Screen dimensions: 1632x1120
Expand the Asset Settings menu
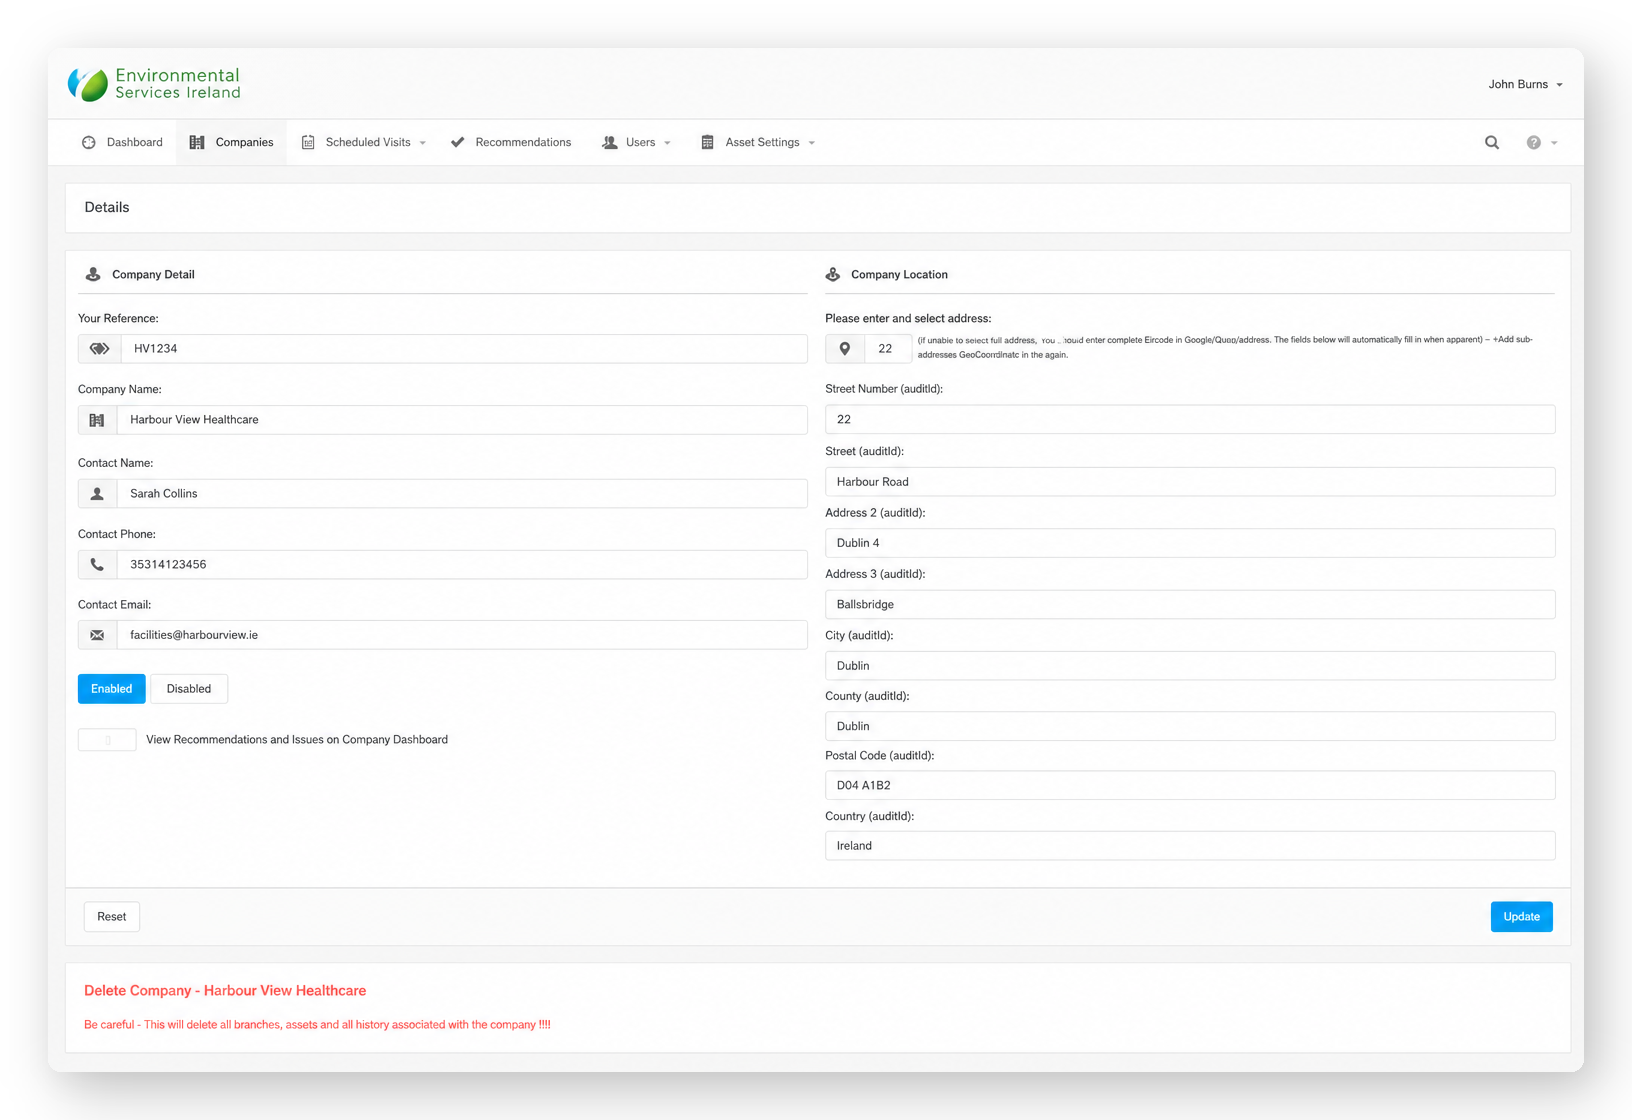point(758,142)
